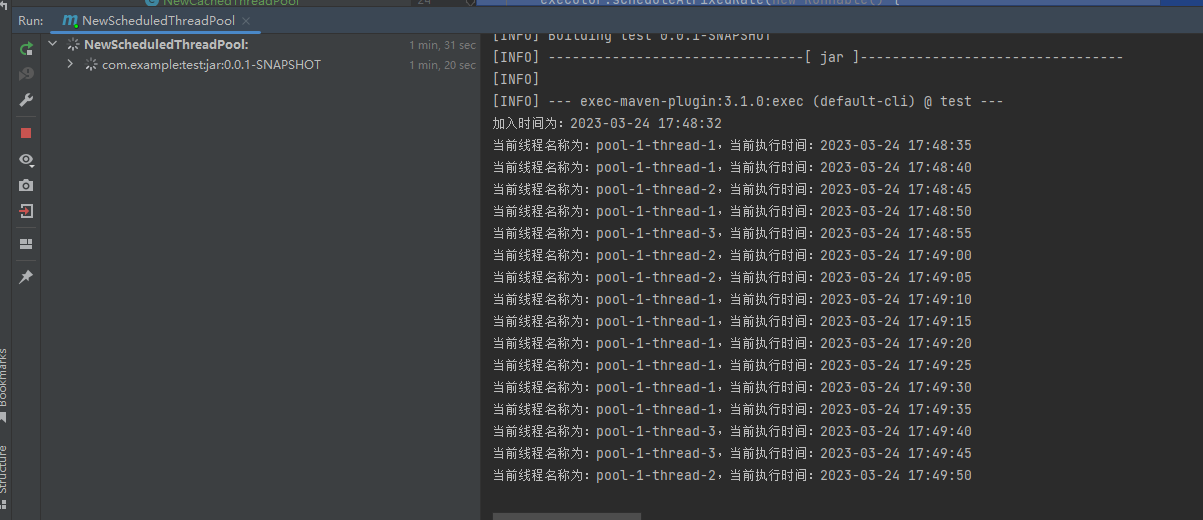Viewport: 1203px width, 520px height.
Task: Click the log line timed 17:49:30
Action: (732, 387)
